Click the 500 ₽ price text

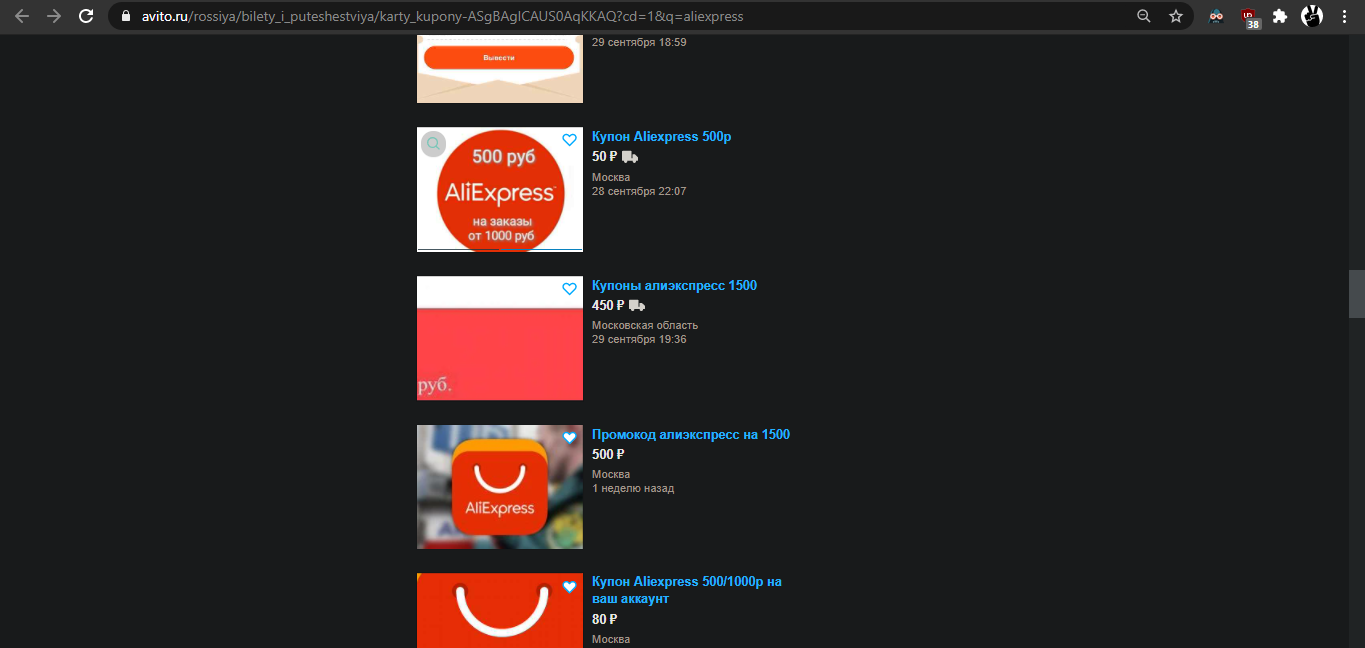point(608,455)
